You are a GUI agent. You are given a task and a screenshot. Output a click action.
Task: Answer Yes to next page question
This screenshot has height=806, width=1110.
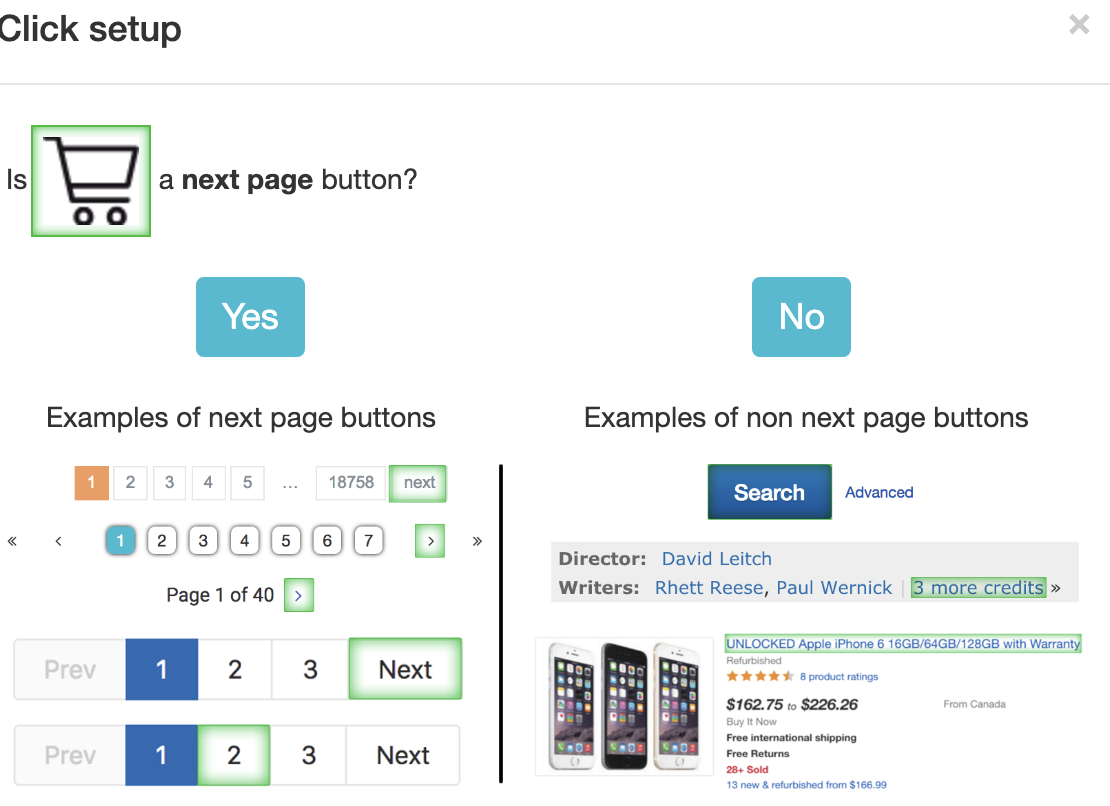(x=250, y=316)
